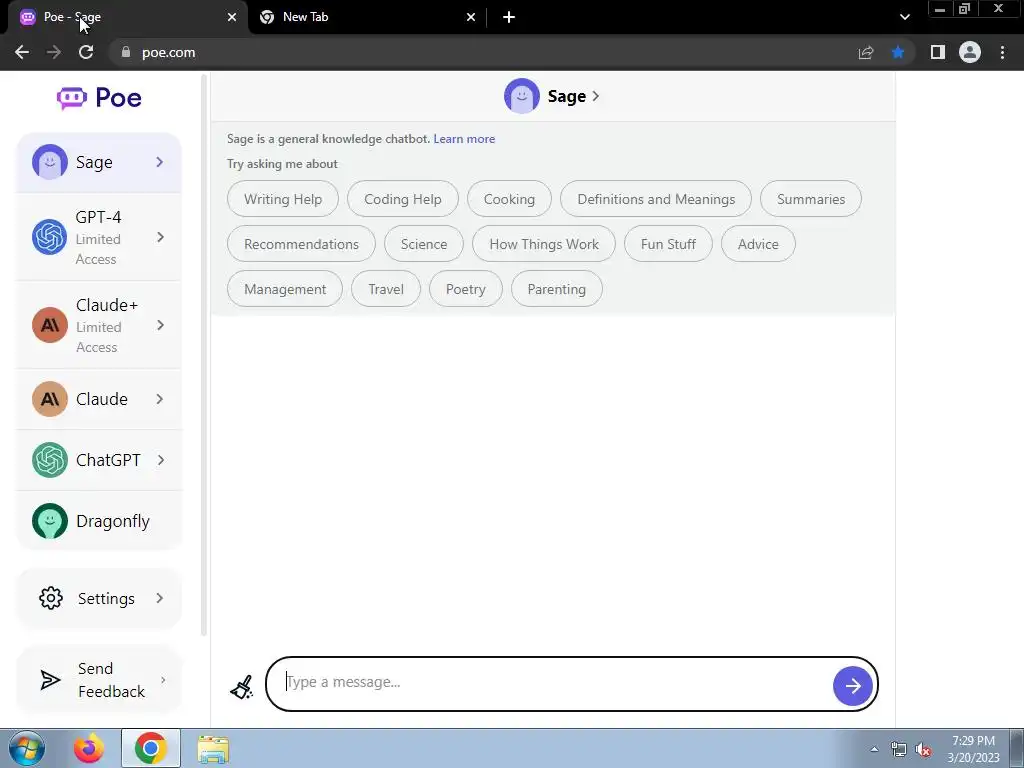
Task: Select the Travel suggestion
Action: 386,289
